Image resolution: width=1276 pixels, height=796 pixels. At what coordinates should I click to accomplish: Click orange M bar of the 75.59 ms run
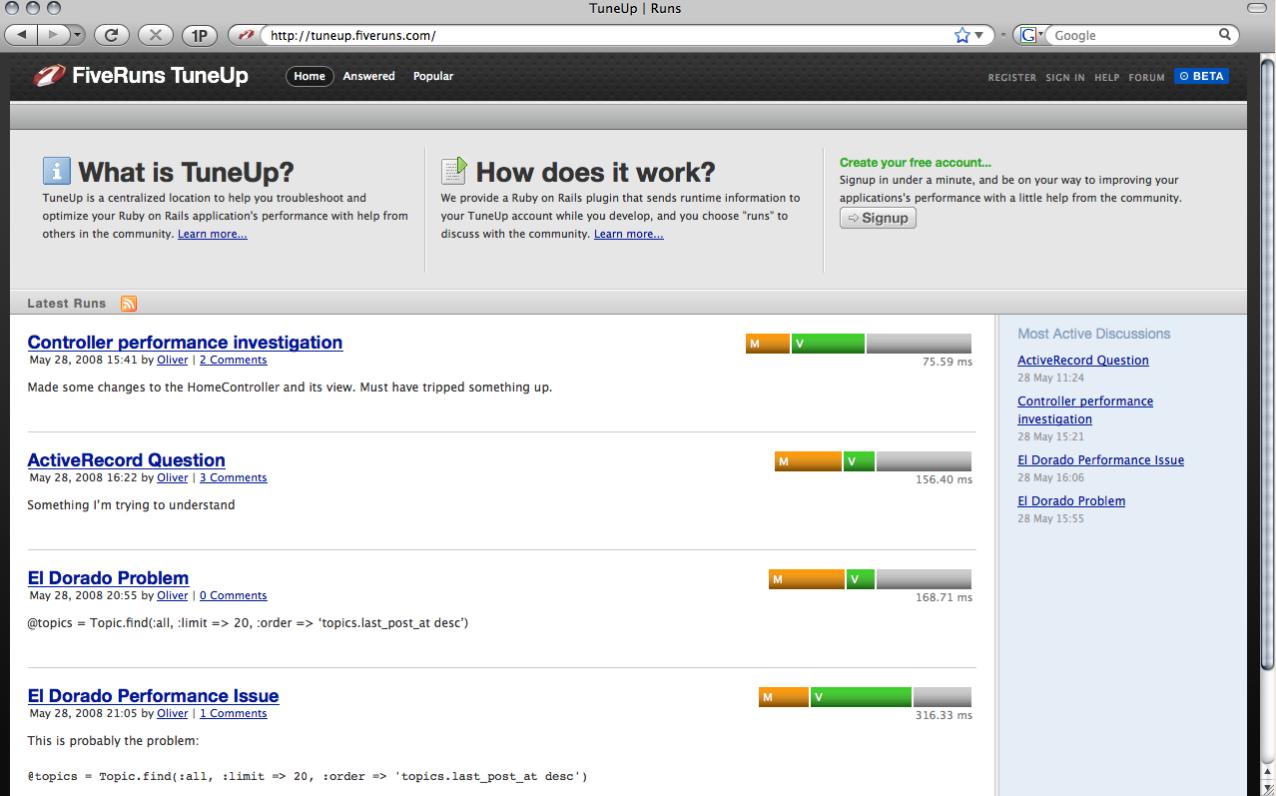pos(767,344)
